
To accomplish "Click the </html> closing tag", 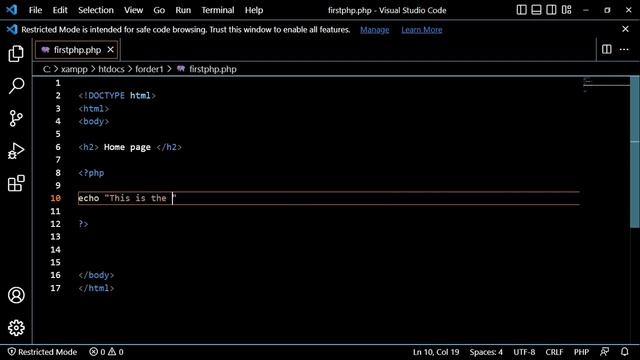I will pyautogui.click(x=96, y=288).
